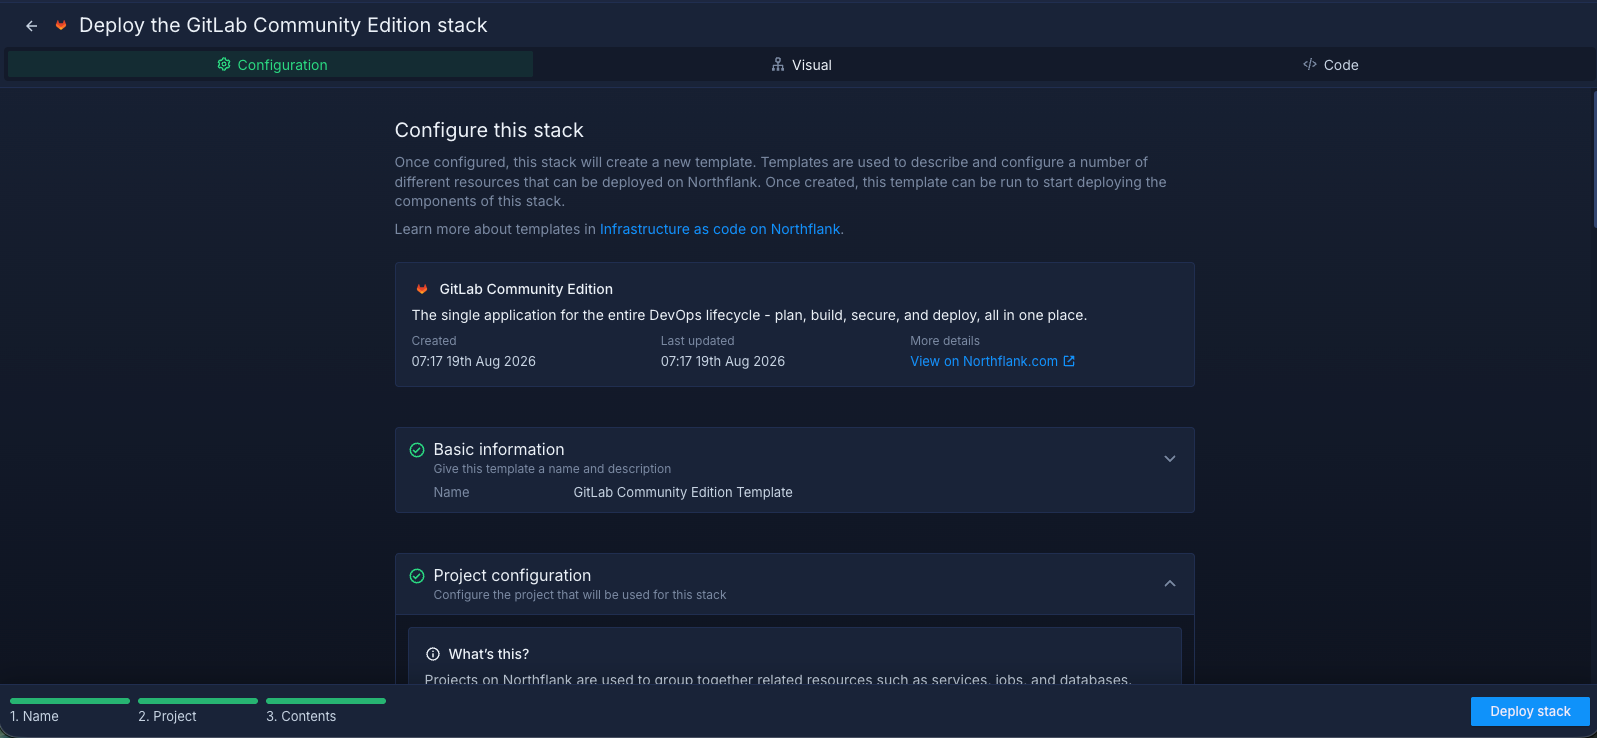Screen dimensions: 1597x738
Task: Click the info icon next to What's this?
Action: 433,654
